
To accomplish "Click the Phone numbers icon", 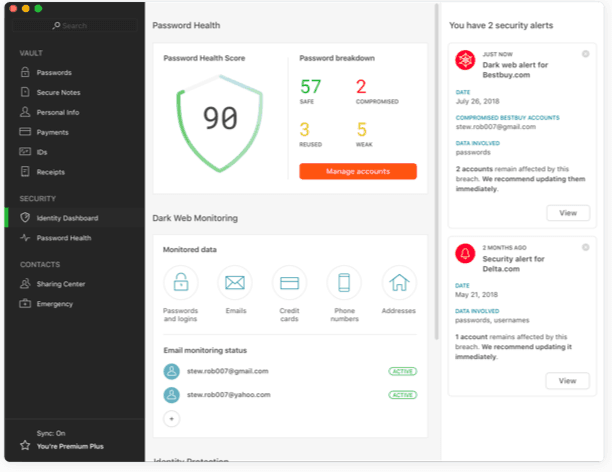I will 344,283.
